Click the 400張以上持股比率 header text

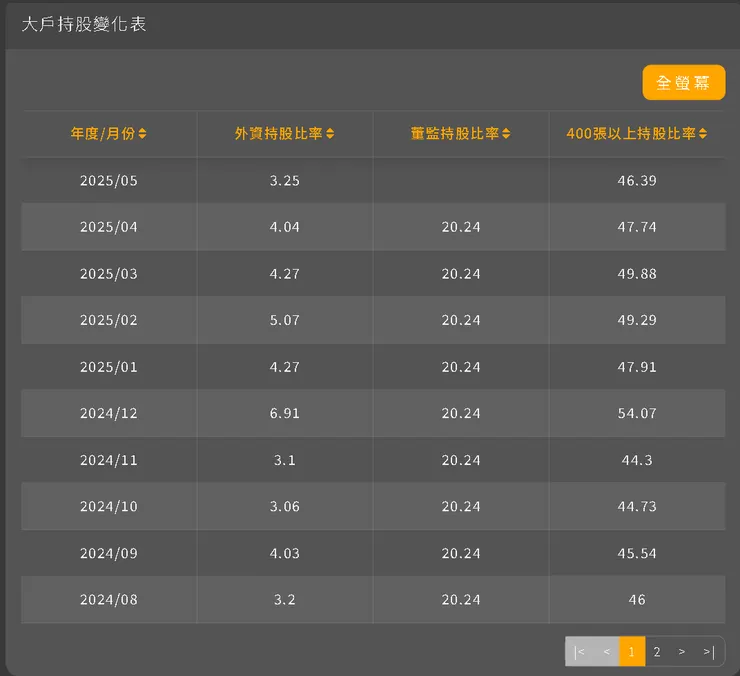click(x=631, y=134)
